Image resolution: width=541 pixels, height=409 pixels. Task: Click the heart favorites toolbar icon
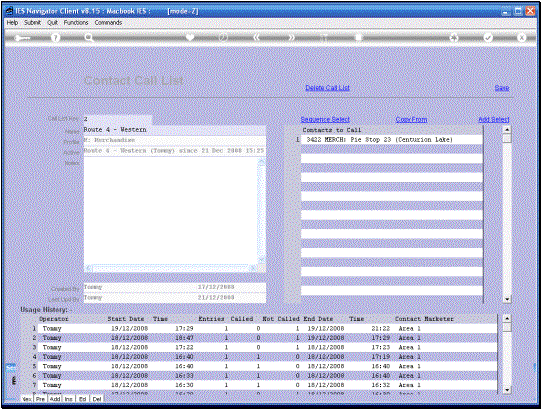click(190, 38)
